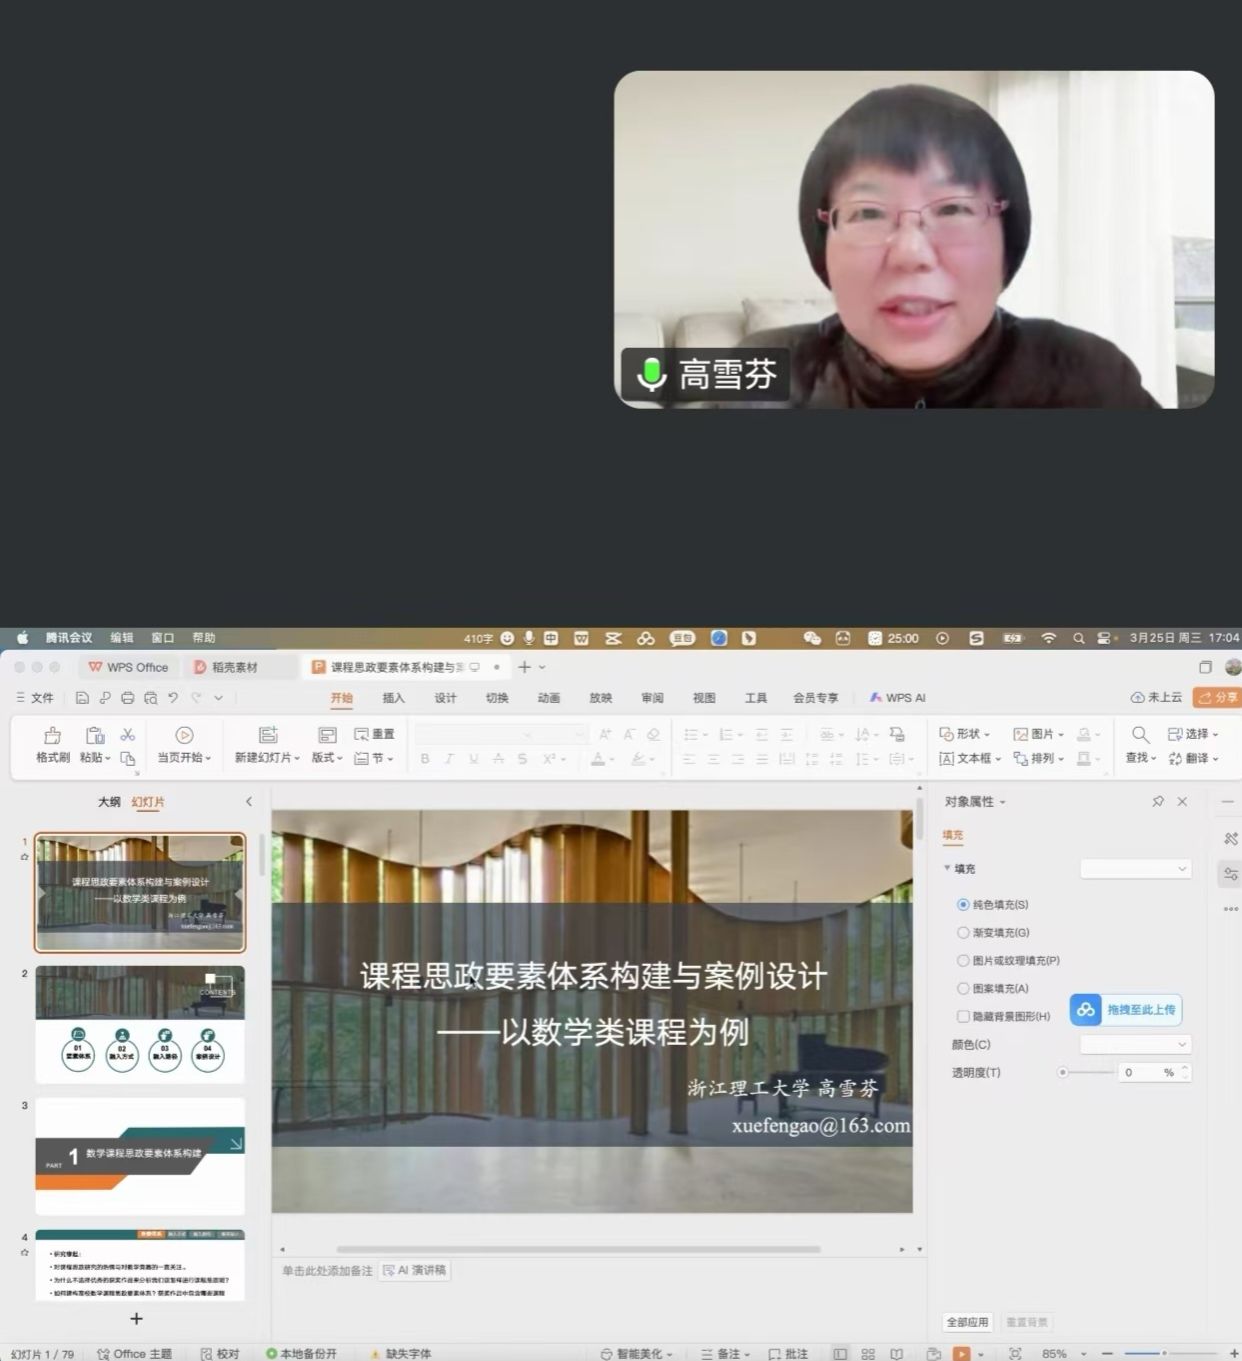Switch to 大纲 outline tab
The height and width of the screenshot is (1361, 1242).
(x=109, y=802)
